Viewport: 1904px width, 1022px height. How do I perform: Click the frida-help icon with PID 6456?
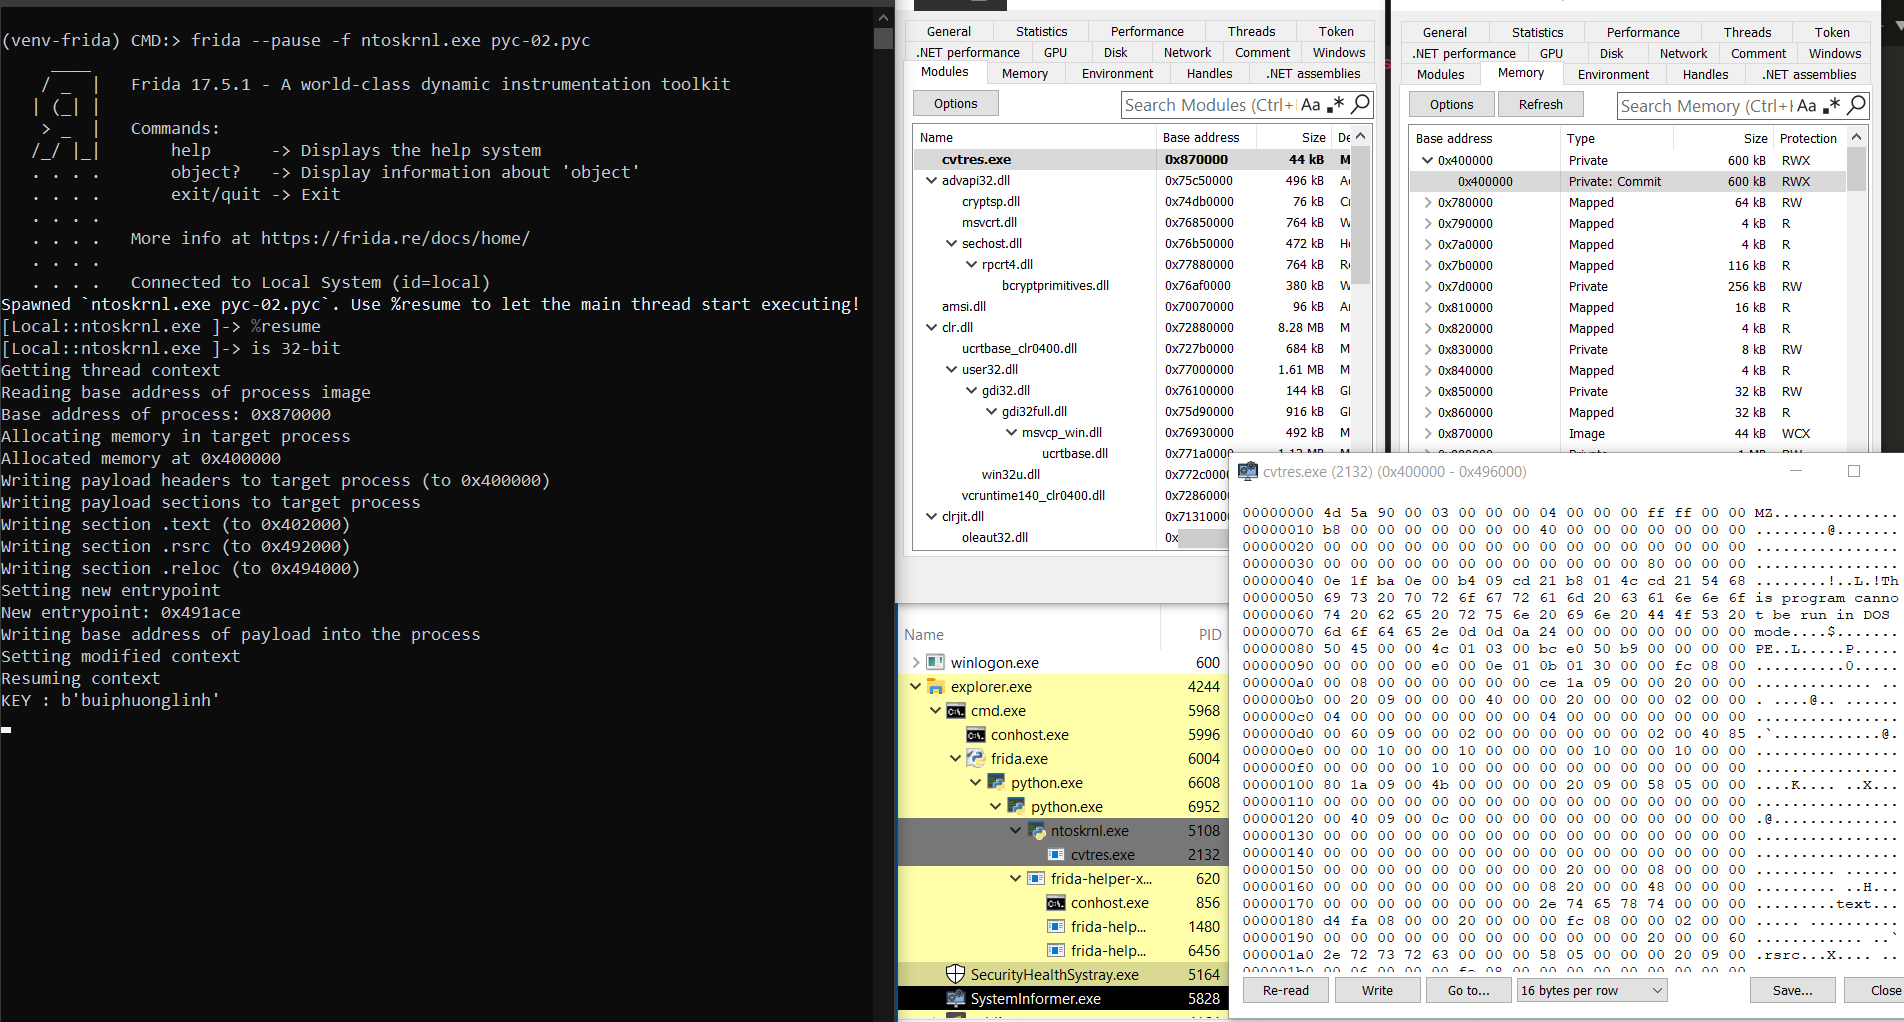pos(1056,950)
